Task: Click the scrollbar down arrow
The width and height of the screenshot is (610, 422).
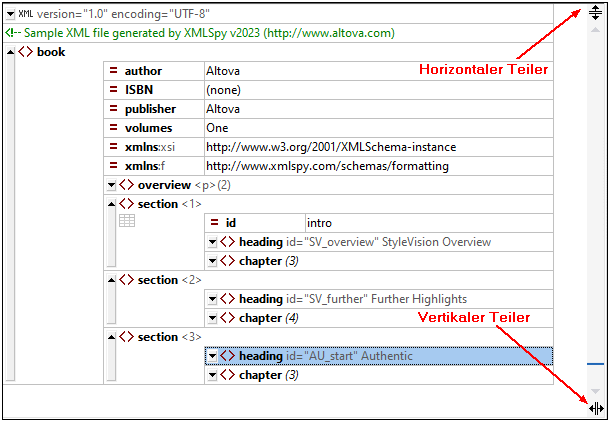Action: 595,390
